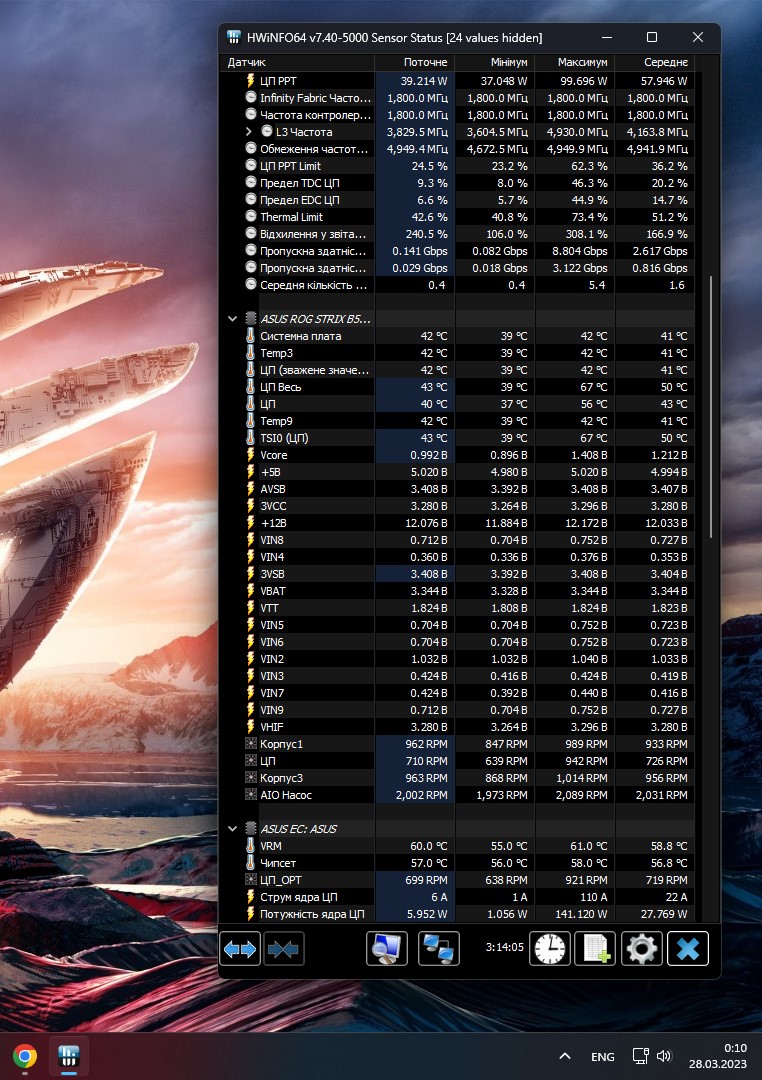
Task: Click the thermometer icon next to Чипсет
Action: point(251,862)
